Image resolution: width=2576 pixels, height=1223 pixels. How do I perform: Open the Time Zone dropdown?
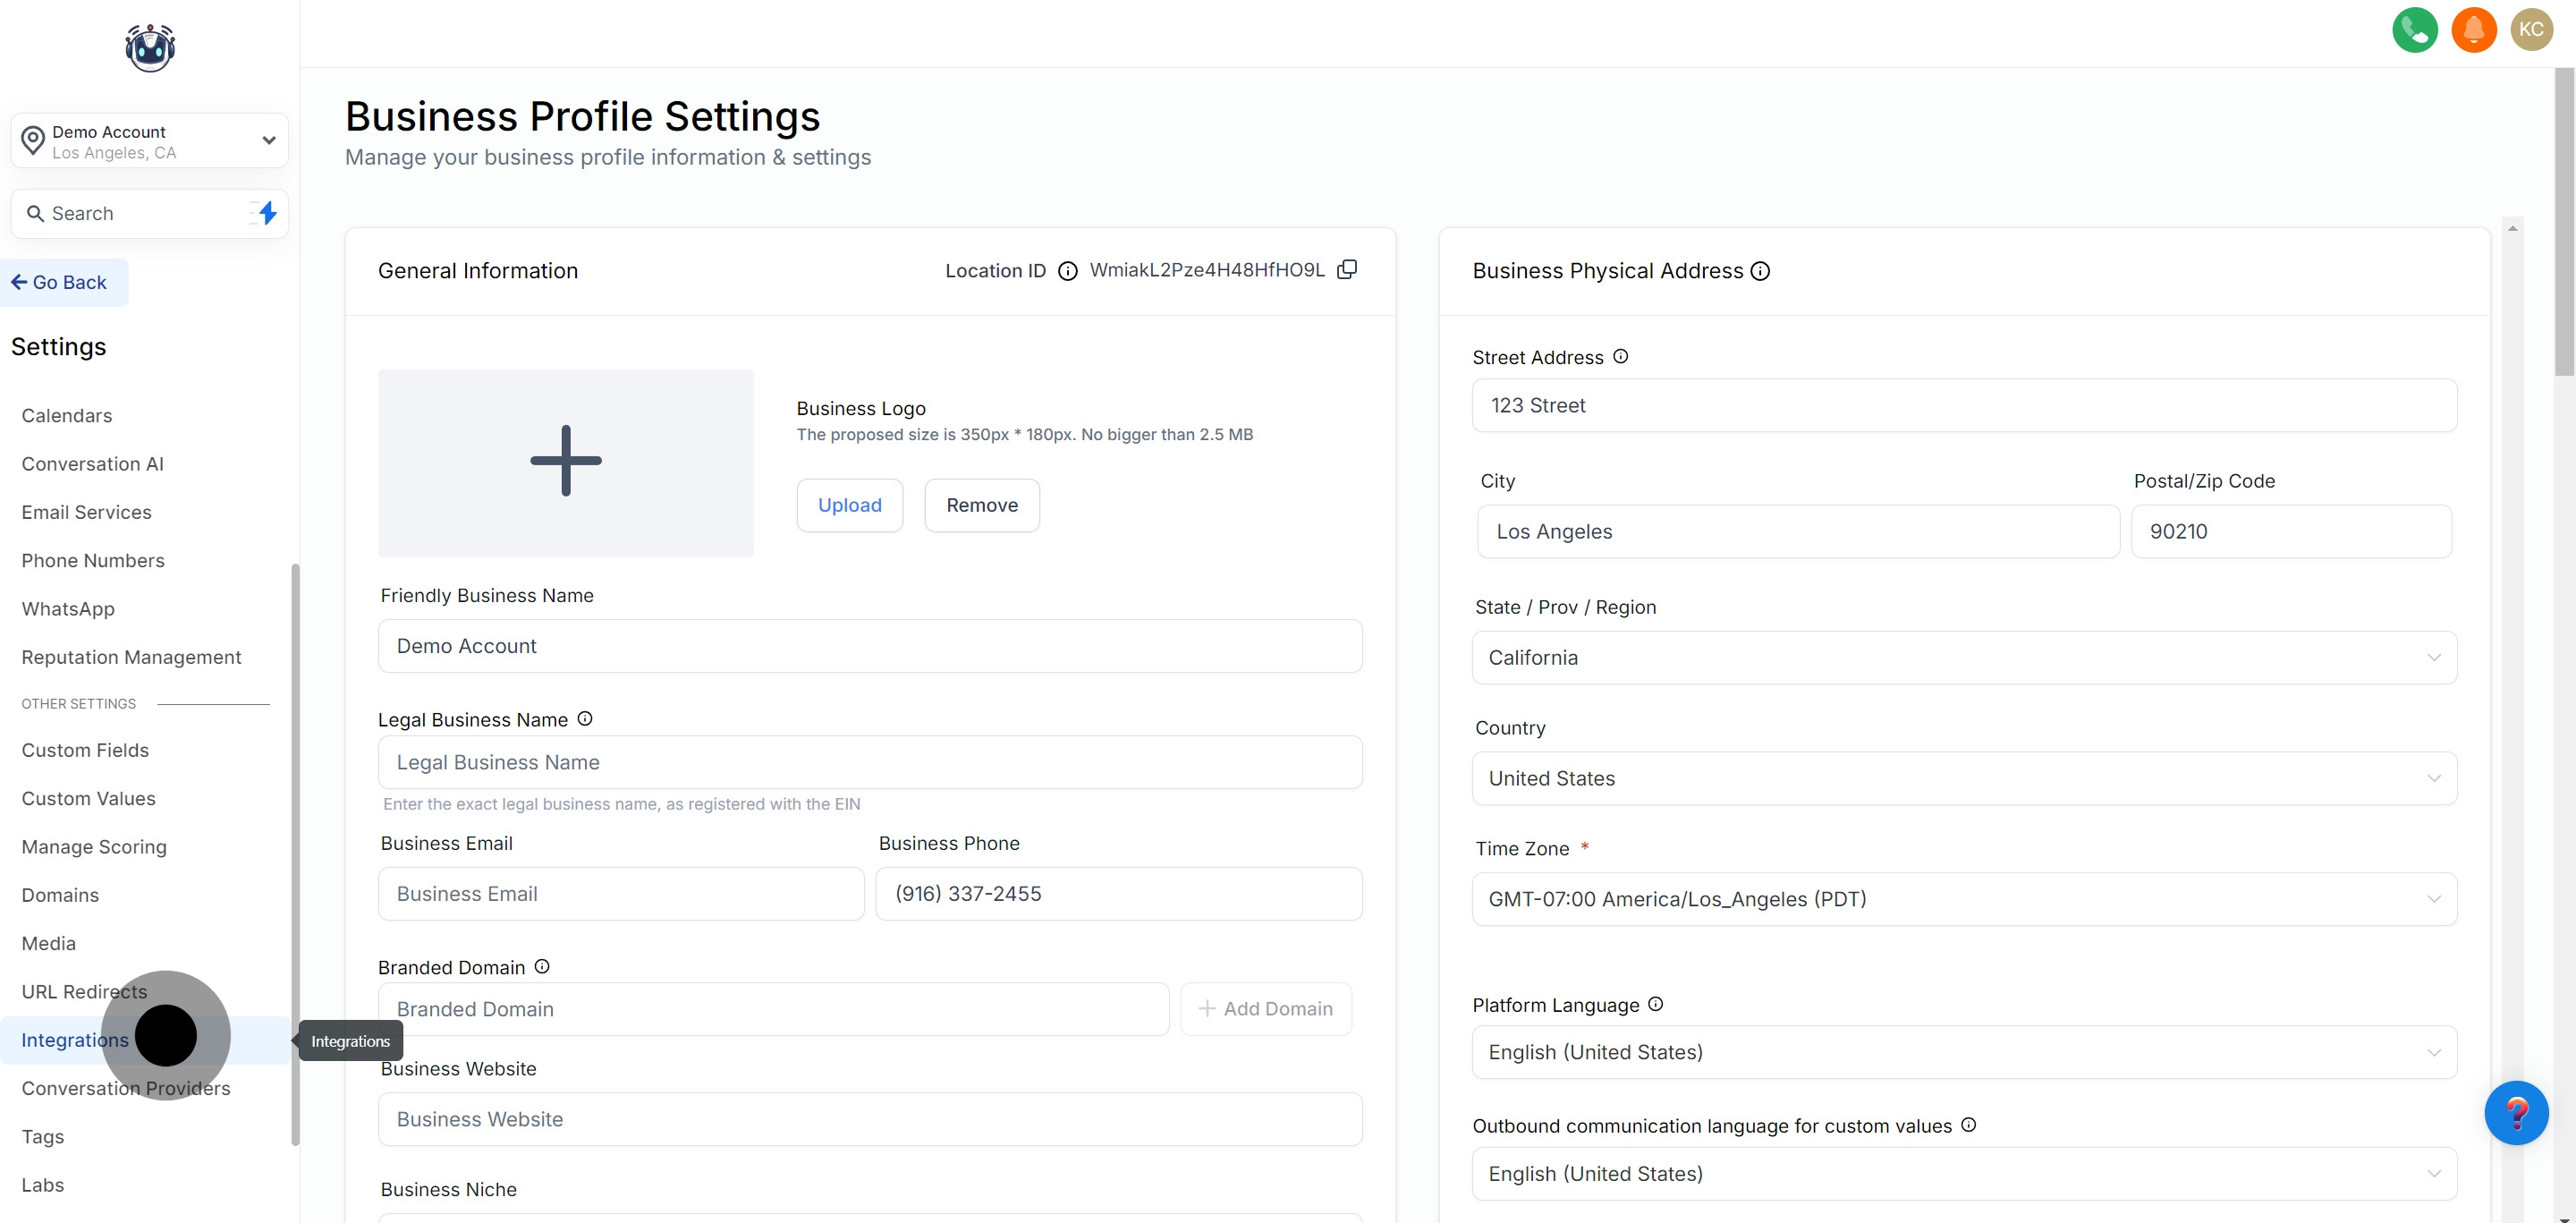pyautogui.click(x=1963, y=899)
